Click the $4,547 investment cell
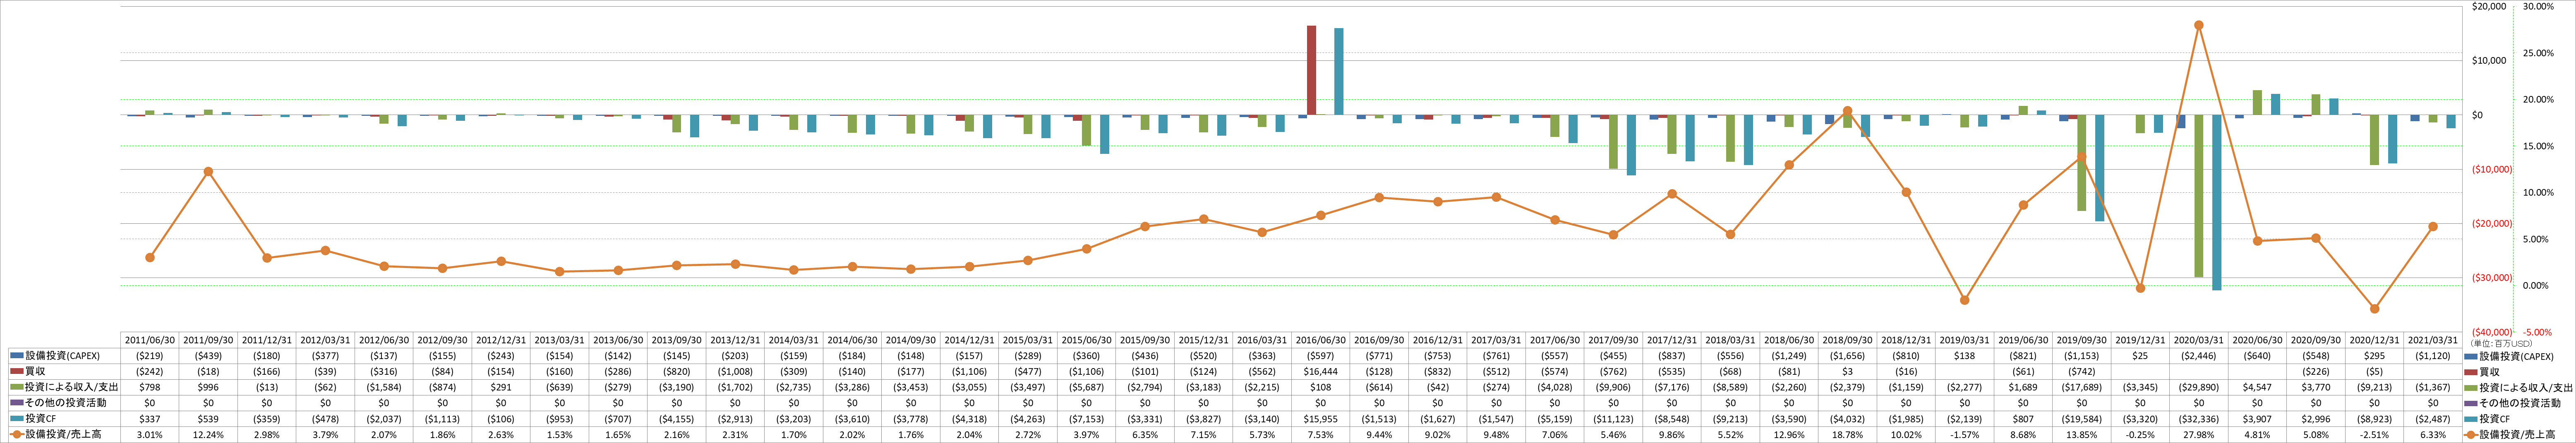2576x443 pixels. [x=2257, y=387]
